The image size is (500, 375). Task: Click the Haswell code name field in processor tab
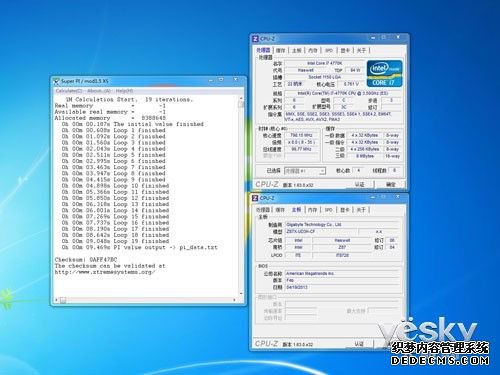[x=306, y=70]
